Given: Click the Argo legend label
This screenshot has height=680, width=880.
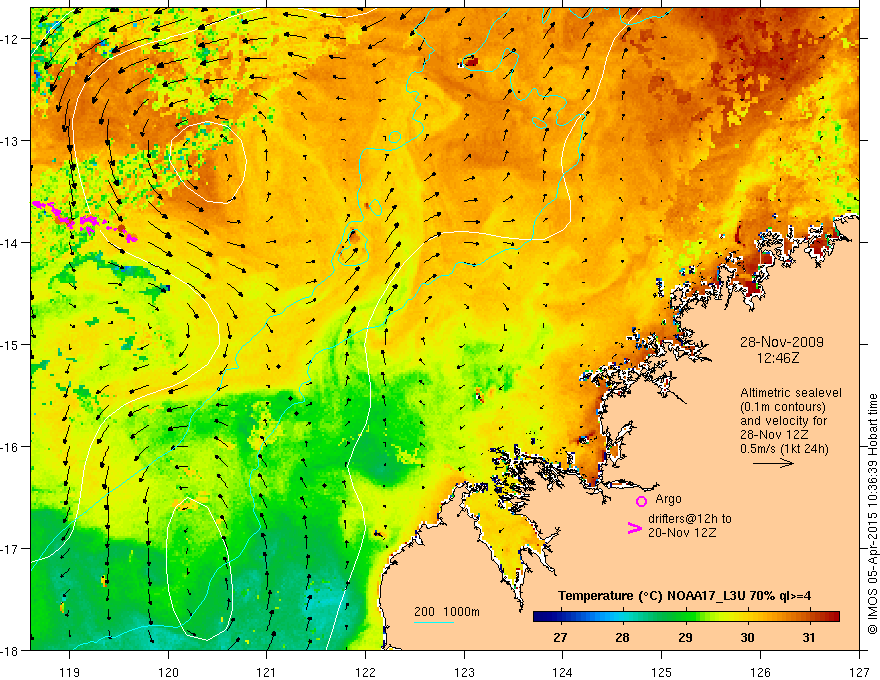Looking at the screenshot, I should 668,499.
